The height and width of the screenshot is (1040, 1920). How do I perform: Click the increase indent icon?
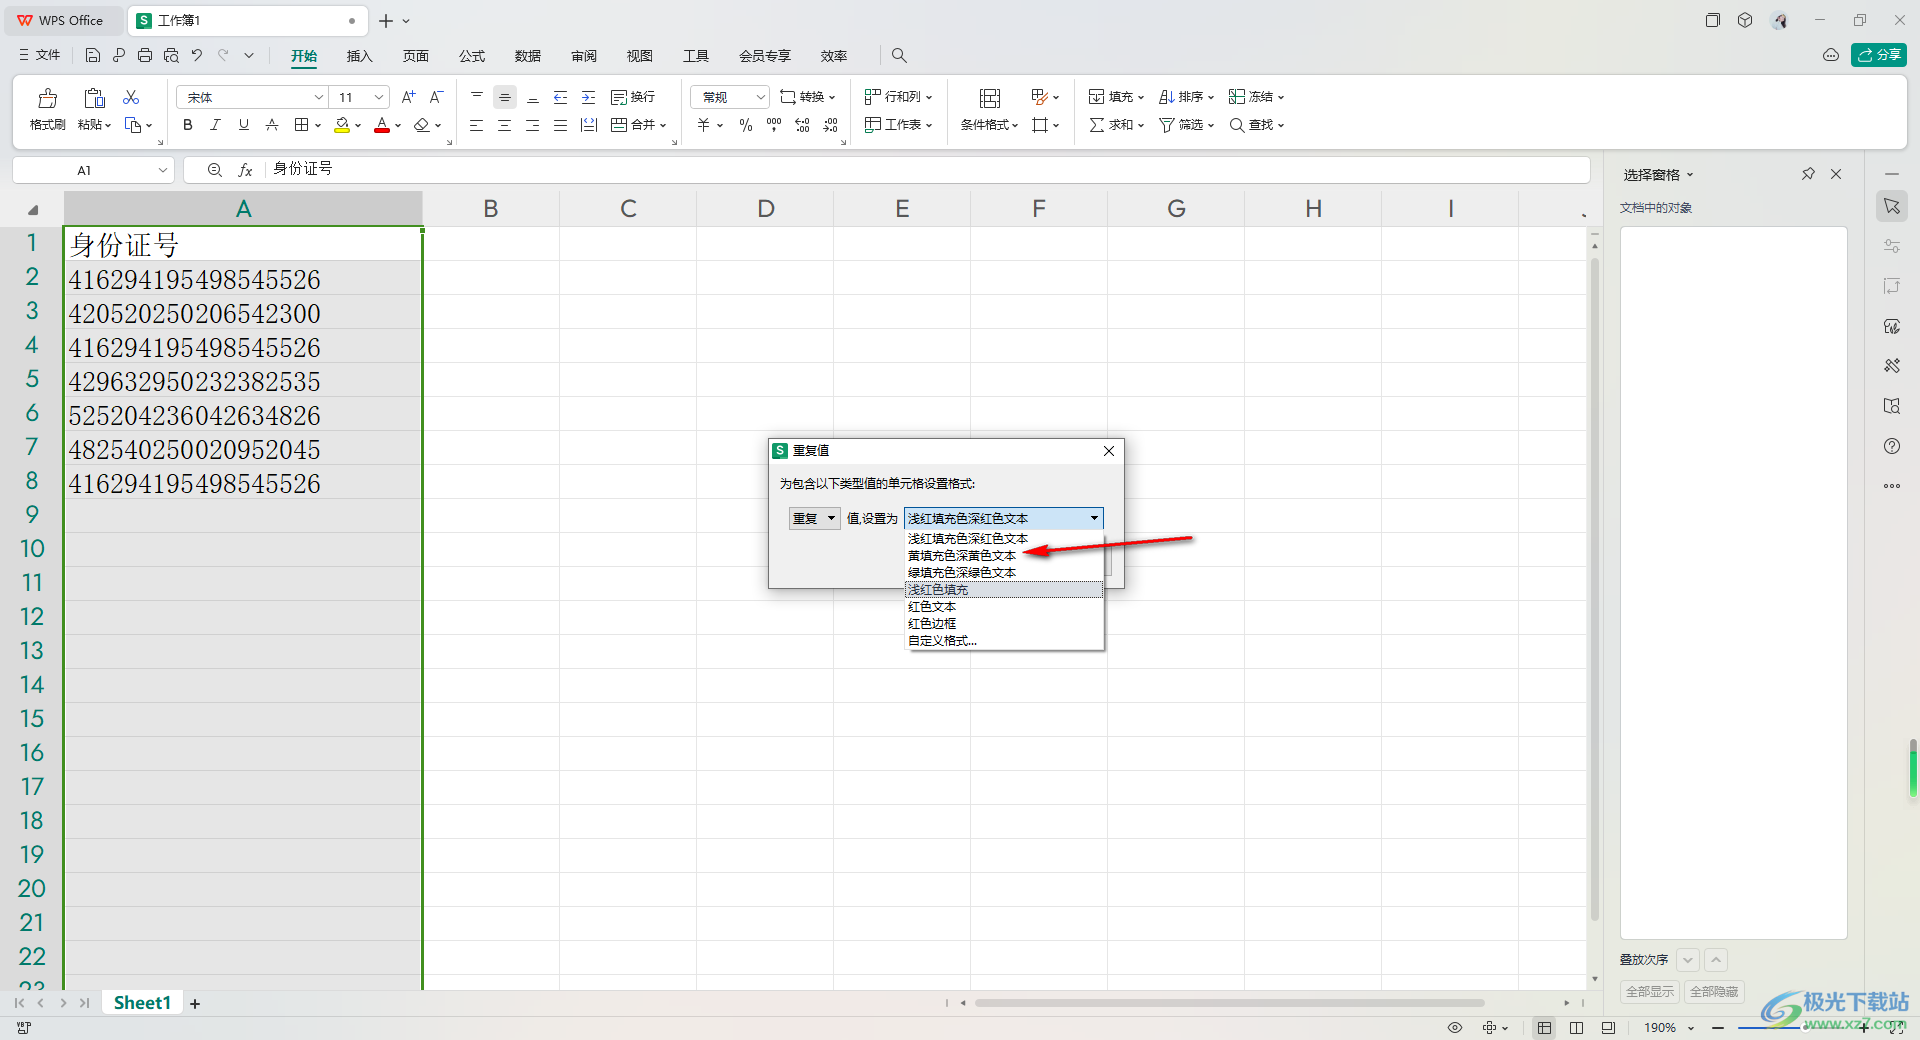click(x=589, y=97)
